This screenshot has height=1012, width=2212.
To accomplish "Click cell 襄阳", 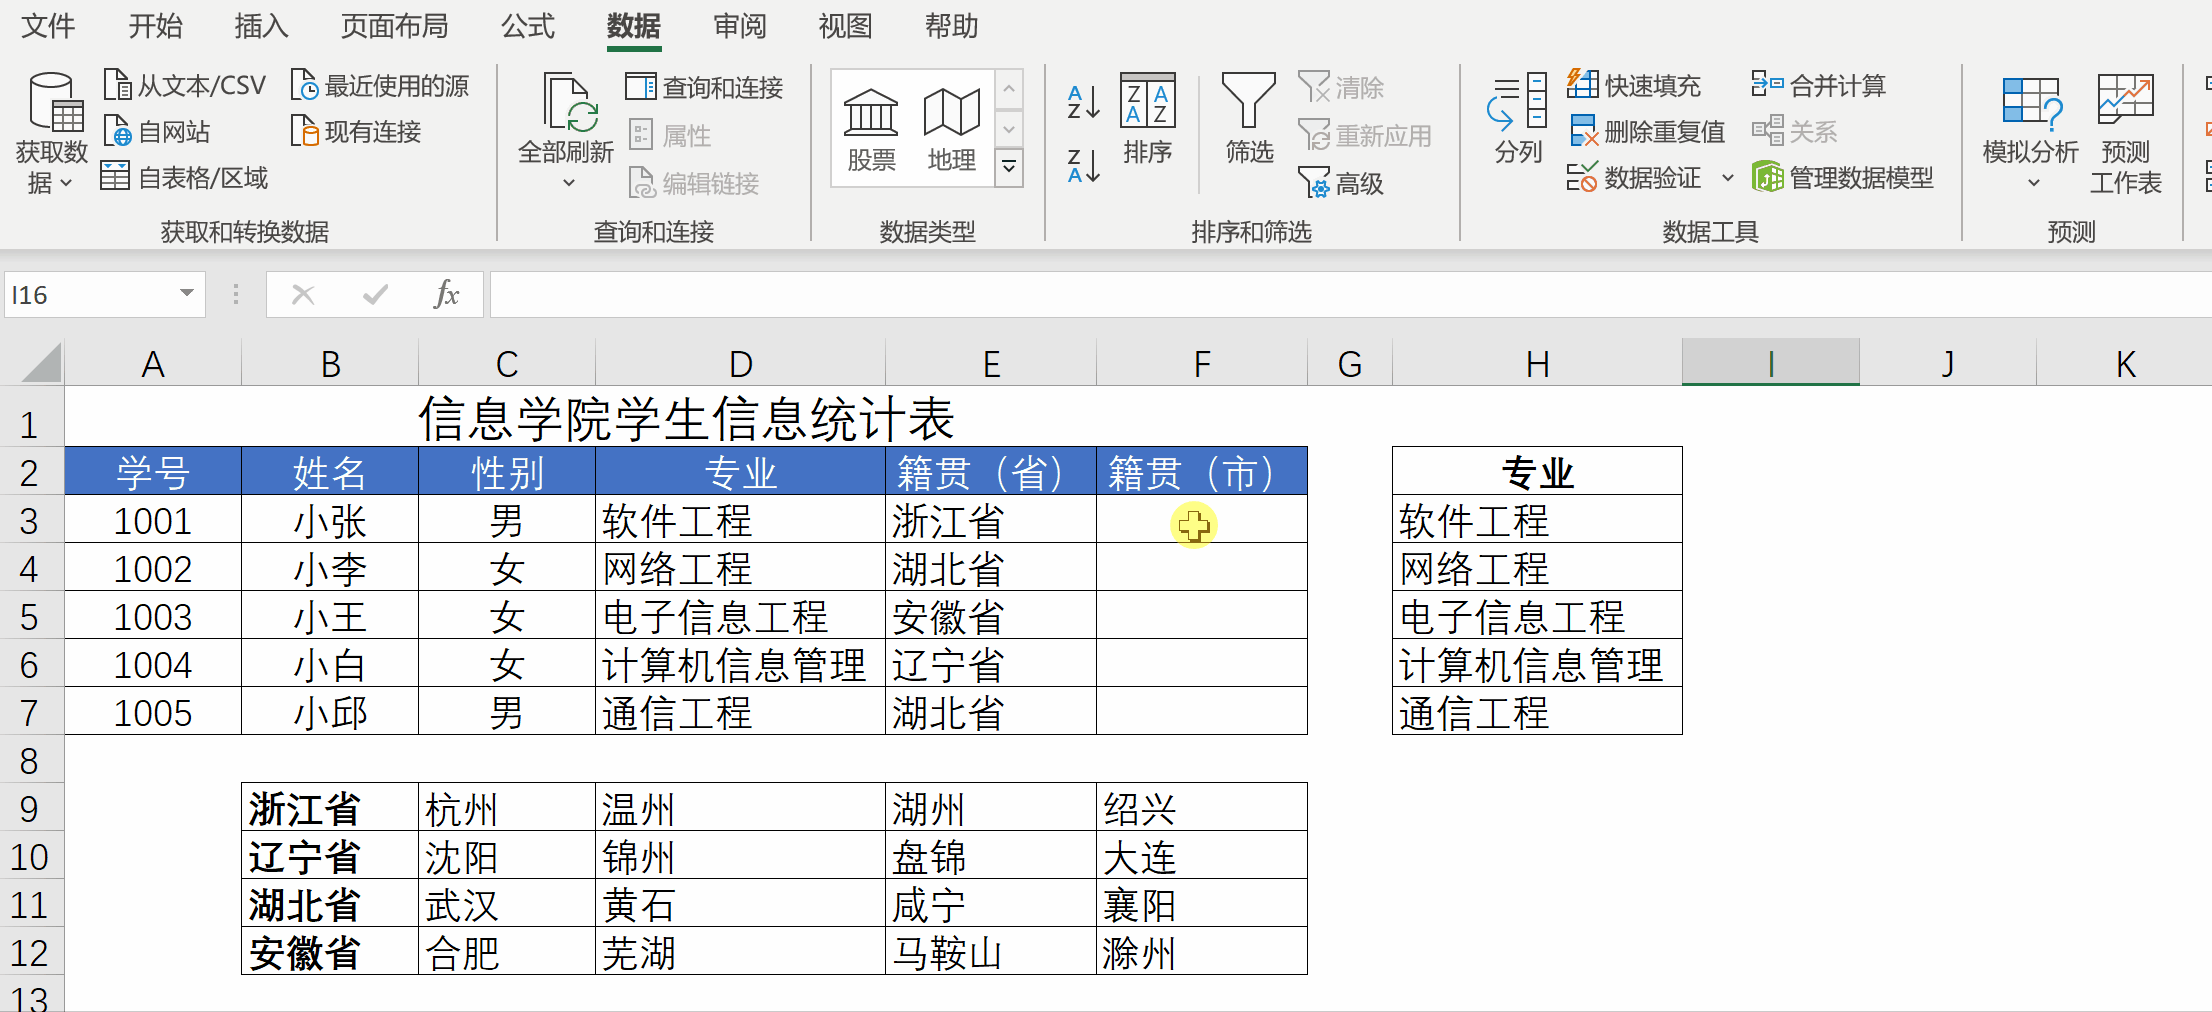I will click(x=1202, y=905).
